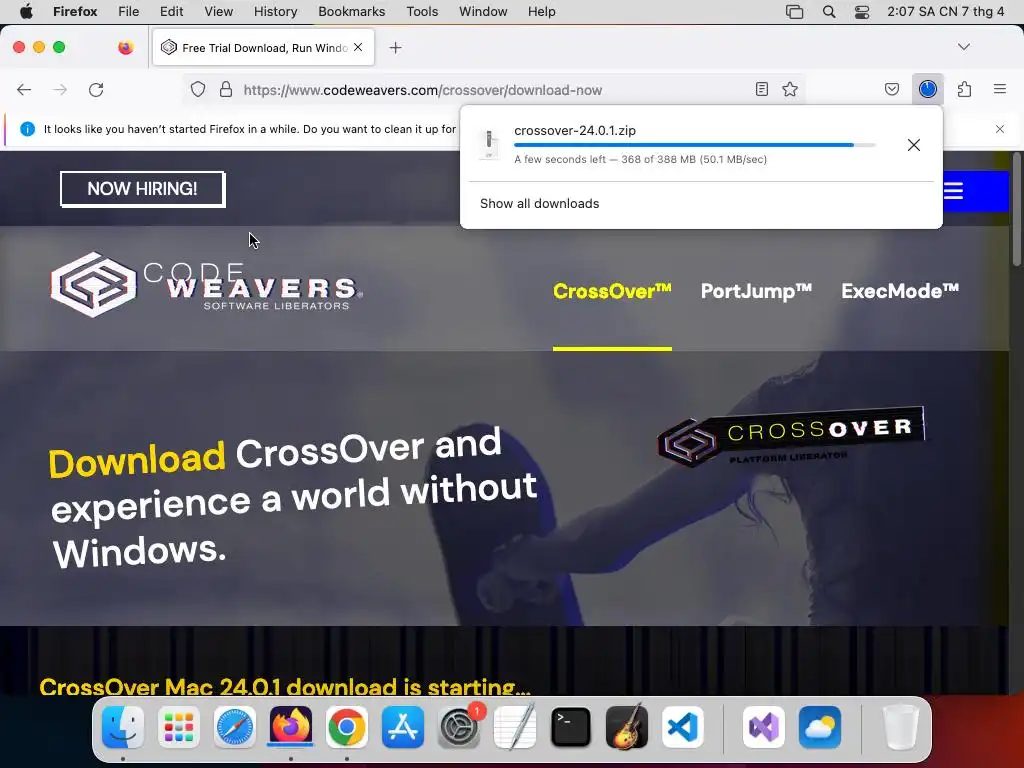
Task: Dismiss the Firefox refresh notification bar
Action: [x=1000, y=129]
